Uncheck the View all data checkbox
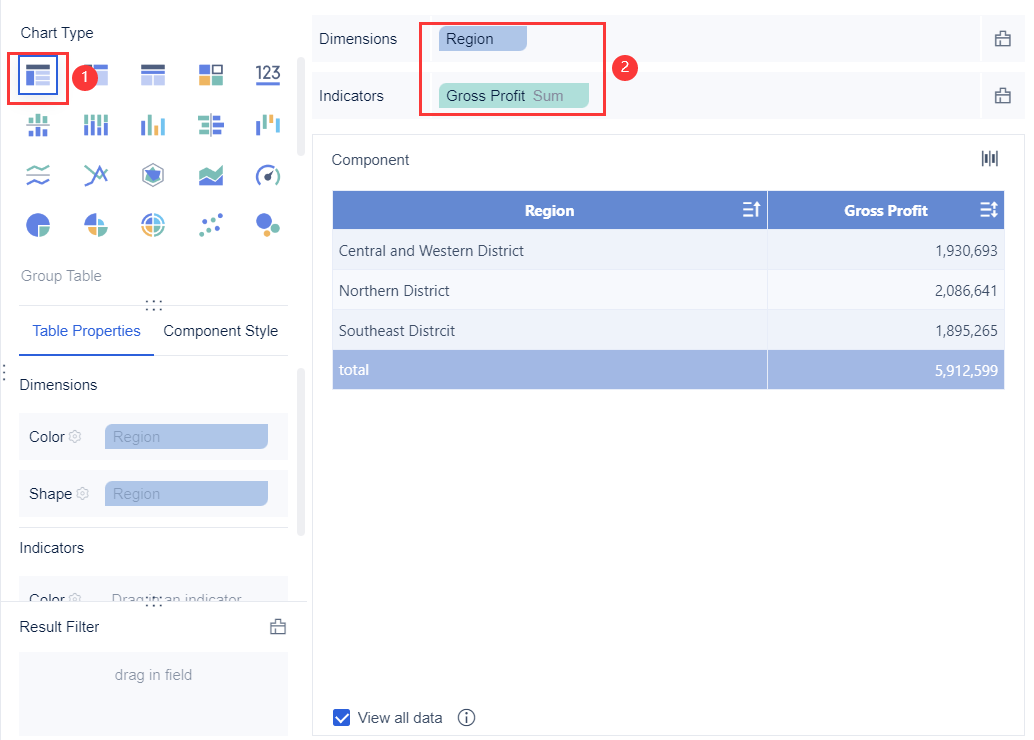 click(x=343, y=717)
